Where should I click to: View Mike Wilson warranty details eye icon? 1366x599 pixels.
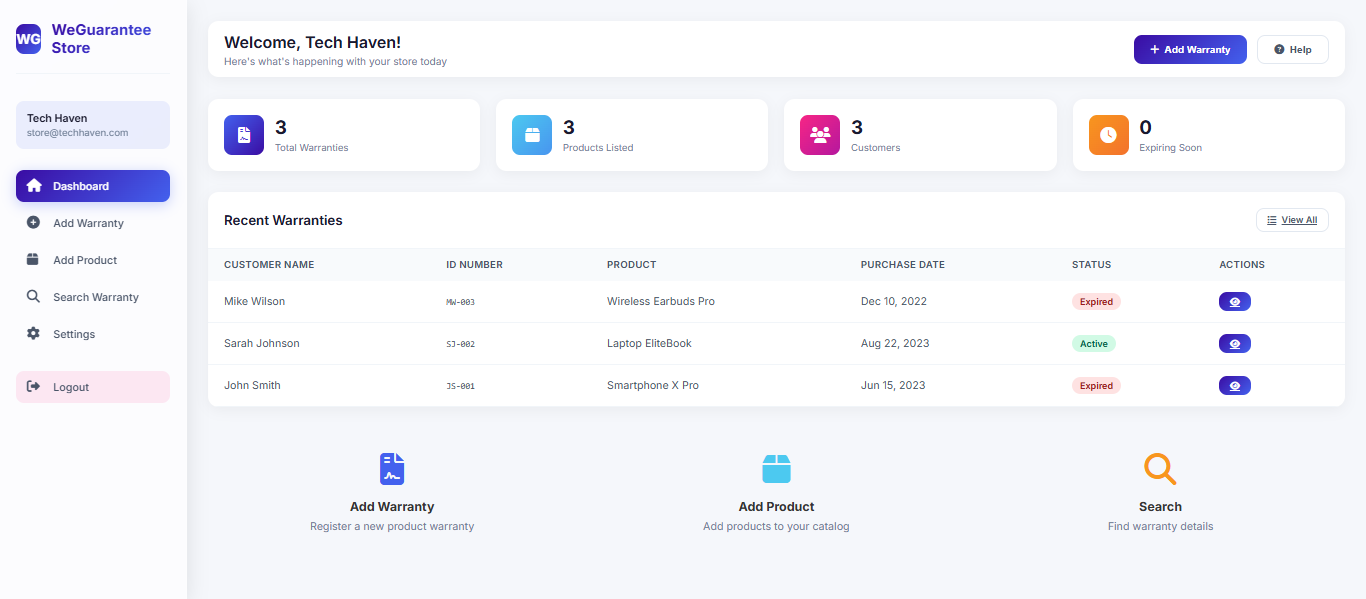(1235, 301)
